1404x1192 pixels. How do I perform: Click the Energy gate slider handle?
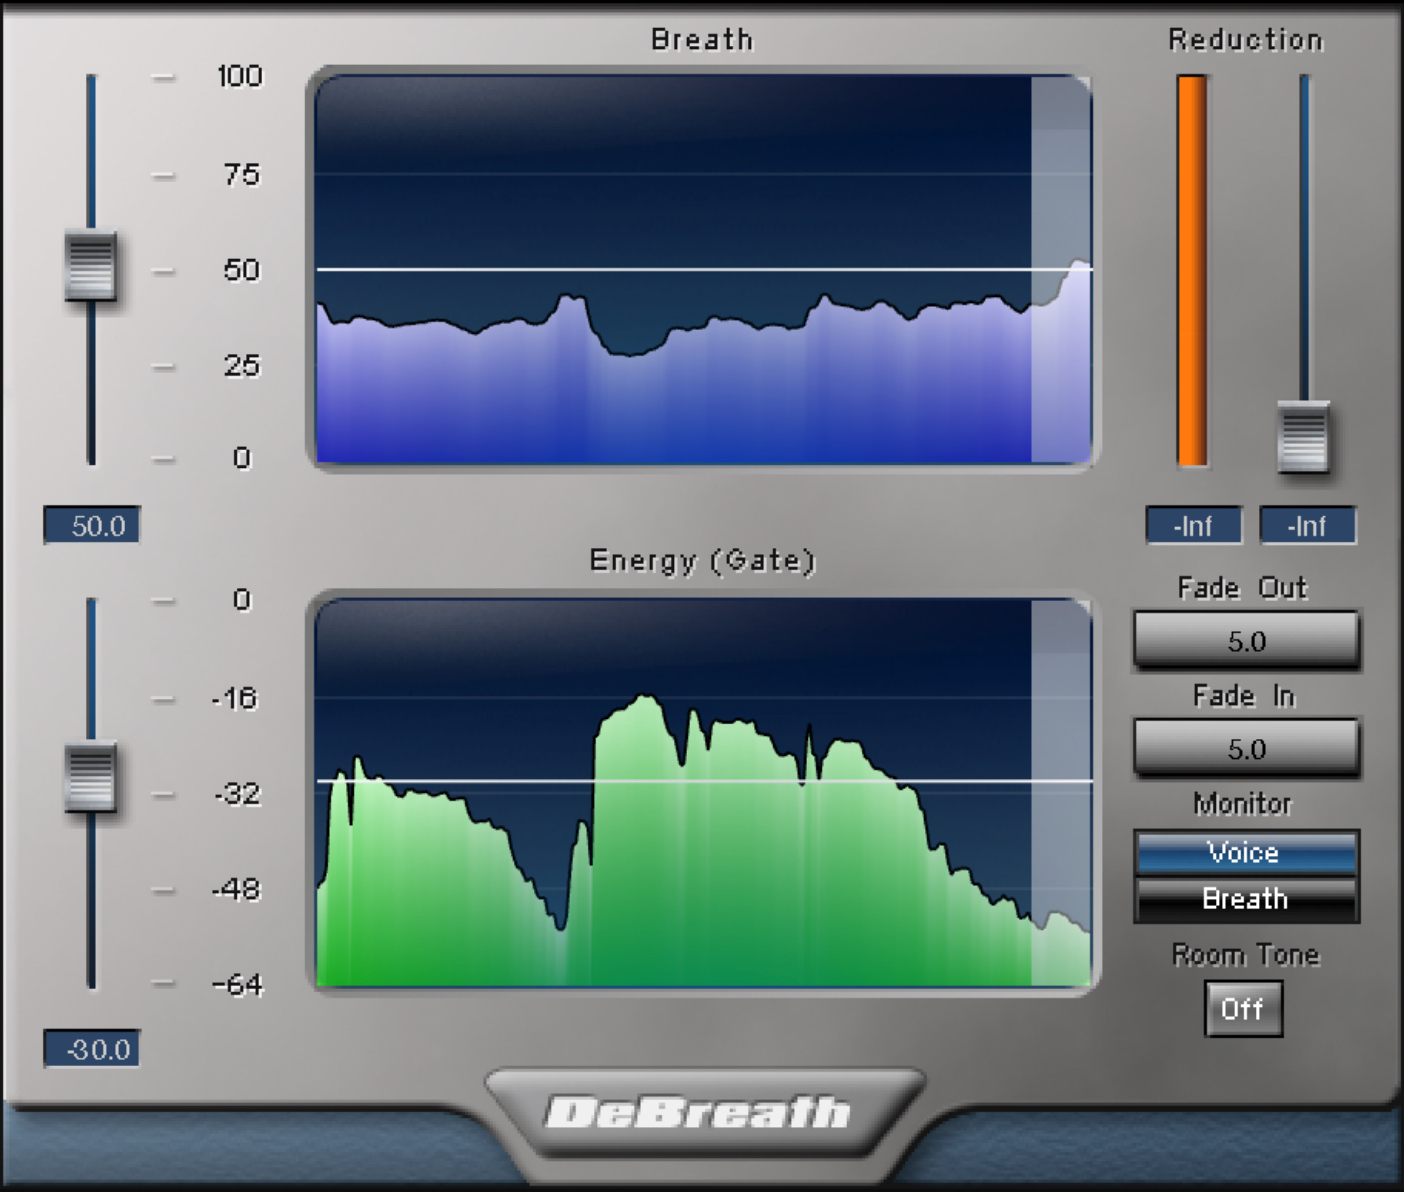[x=90, y=777]
